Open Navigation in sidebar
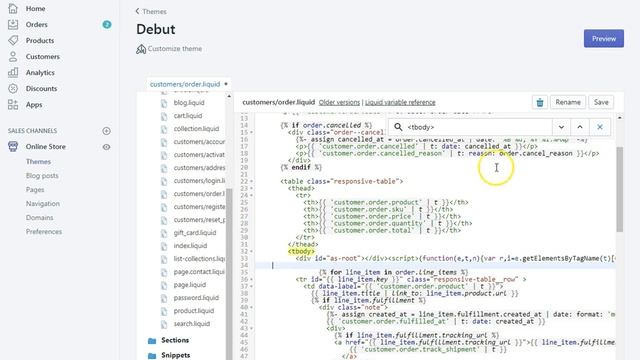 (x=42, y=203)
